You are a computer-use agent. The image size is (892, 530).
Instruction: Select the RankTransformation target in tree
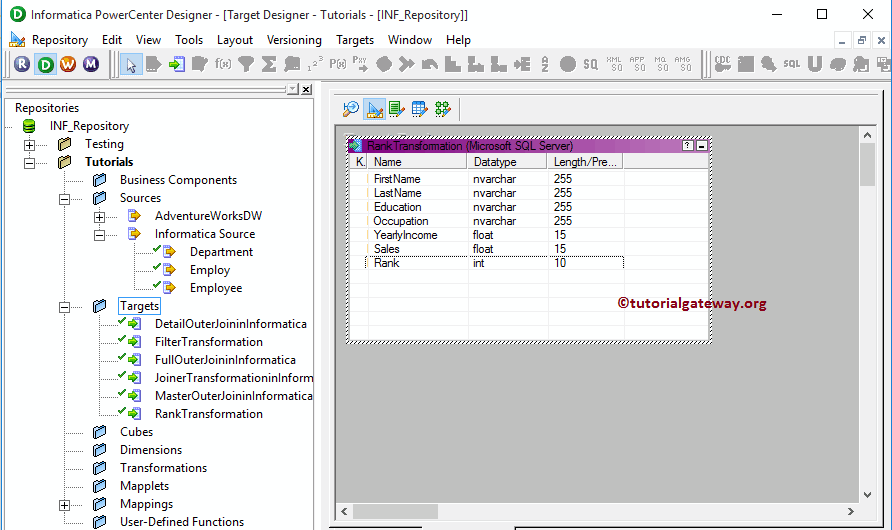point(209,414)
